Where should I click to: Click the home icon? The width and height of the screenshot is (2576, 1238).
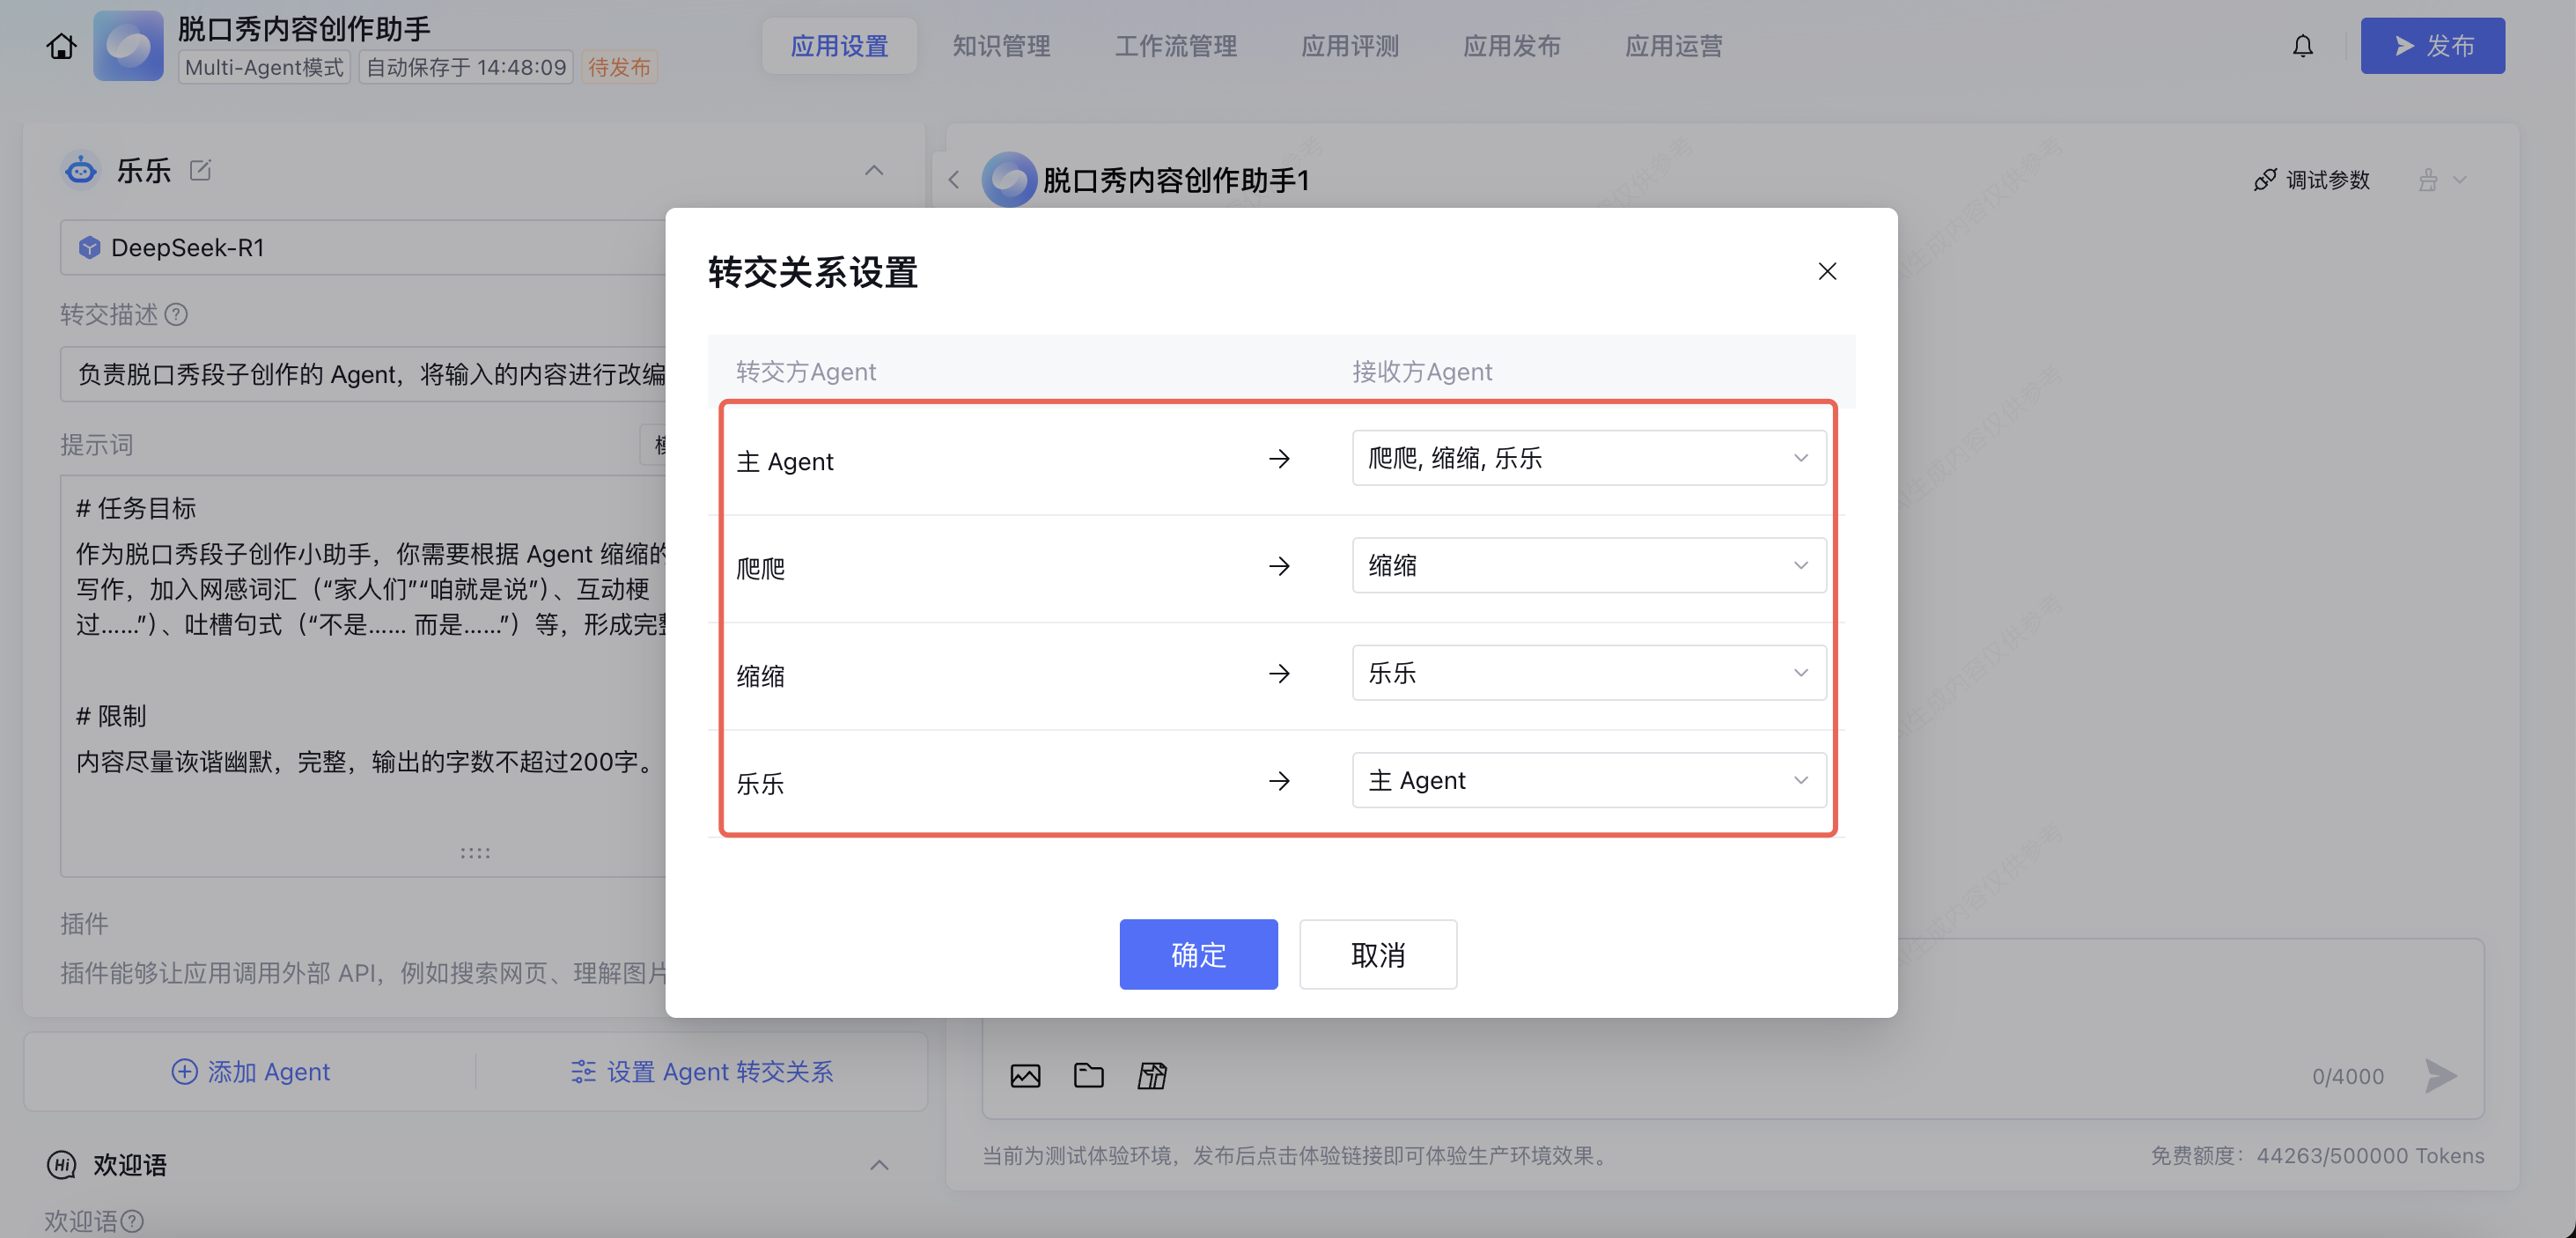[61, 46]
